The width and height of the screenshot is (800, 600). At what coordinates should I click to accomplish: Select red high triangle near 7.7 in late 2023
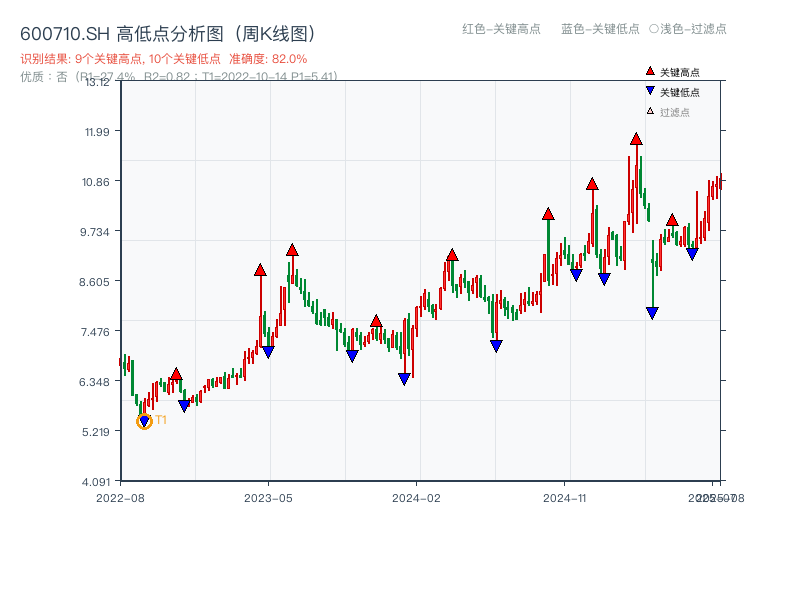coord(376,321)
